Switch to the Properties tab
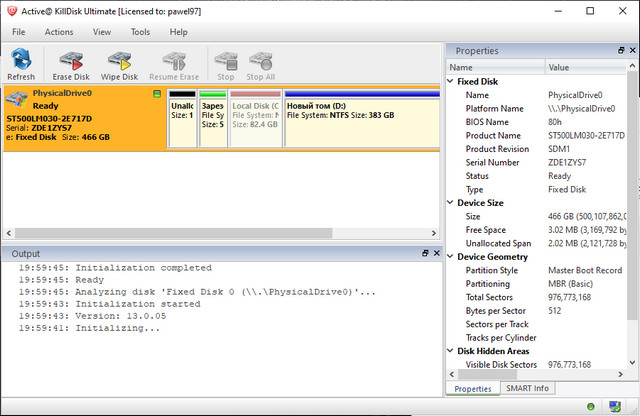Image resolution: width=640 pixels, height=416 pixels. (x=473, y=389)
